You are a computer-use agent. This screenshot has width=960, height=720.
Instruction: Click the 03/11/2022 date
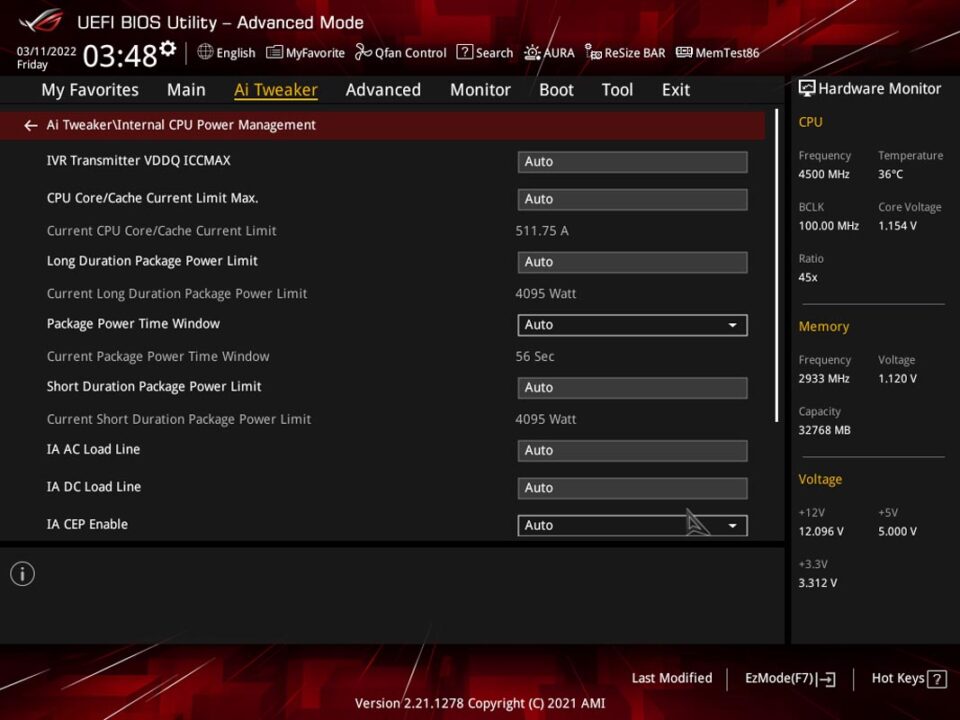click(47, 51)
